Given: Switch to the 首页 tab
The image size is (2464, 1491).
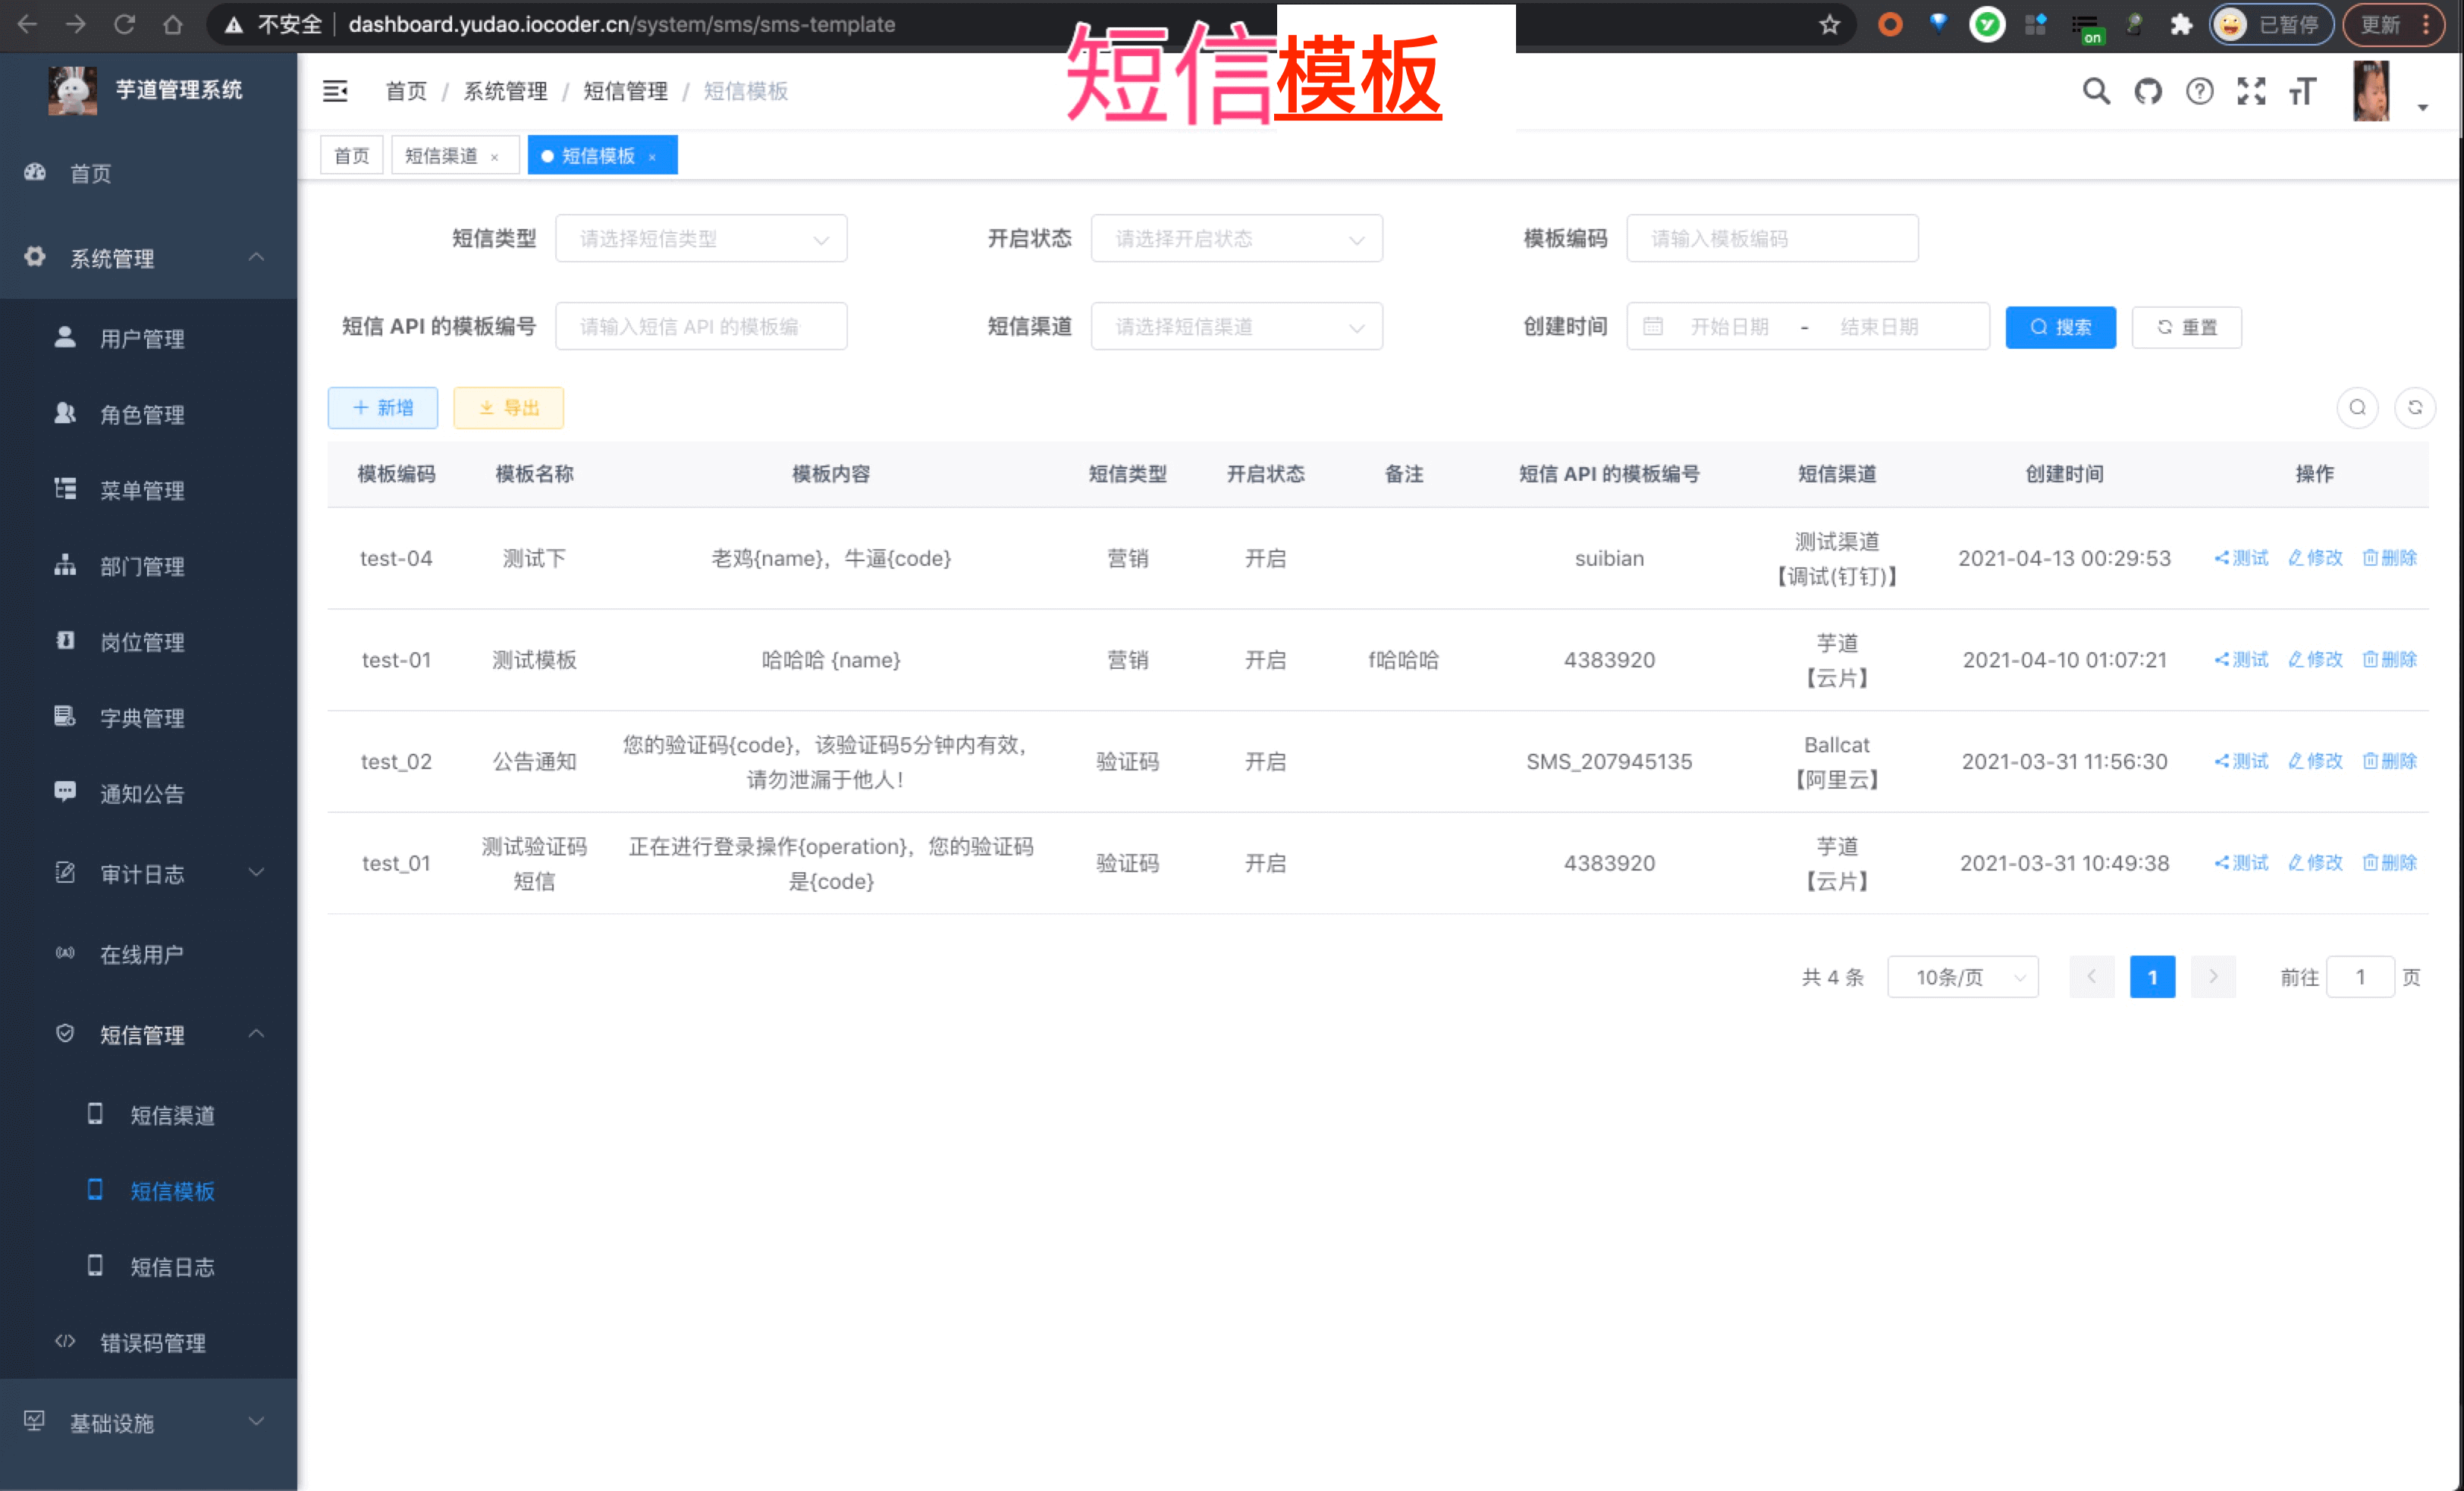Looking at the screenshot, I should (351, 156).
